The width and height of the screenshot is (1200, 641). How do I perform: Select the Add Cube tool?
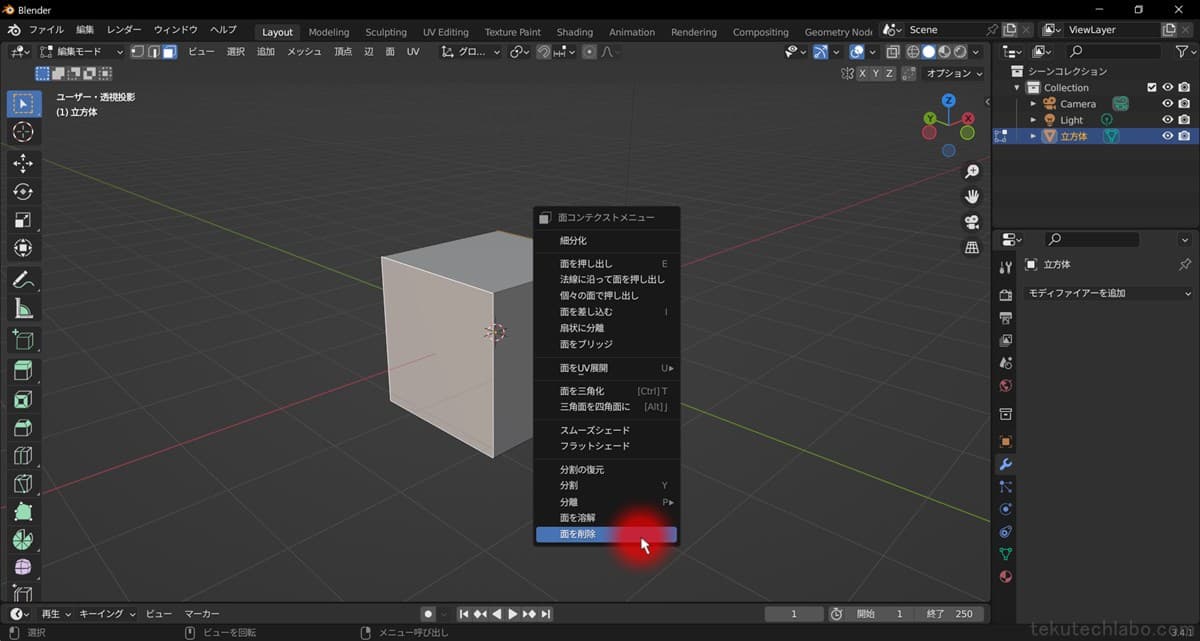(x=23, y=340)
